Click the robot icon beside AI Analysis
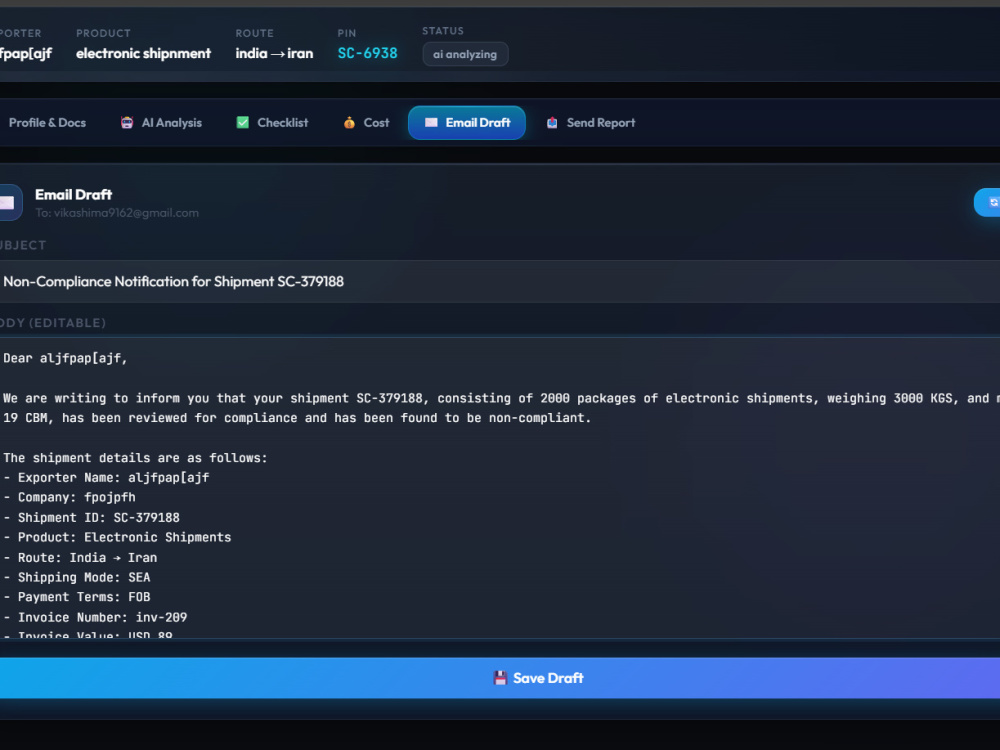The image size is (1000, 750). tap(127, 122)
